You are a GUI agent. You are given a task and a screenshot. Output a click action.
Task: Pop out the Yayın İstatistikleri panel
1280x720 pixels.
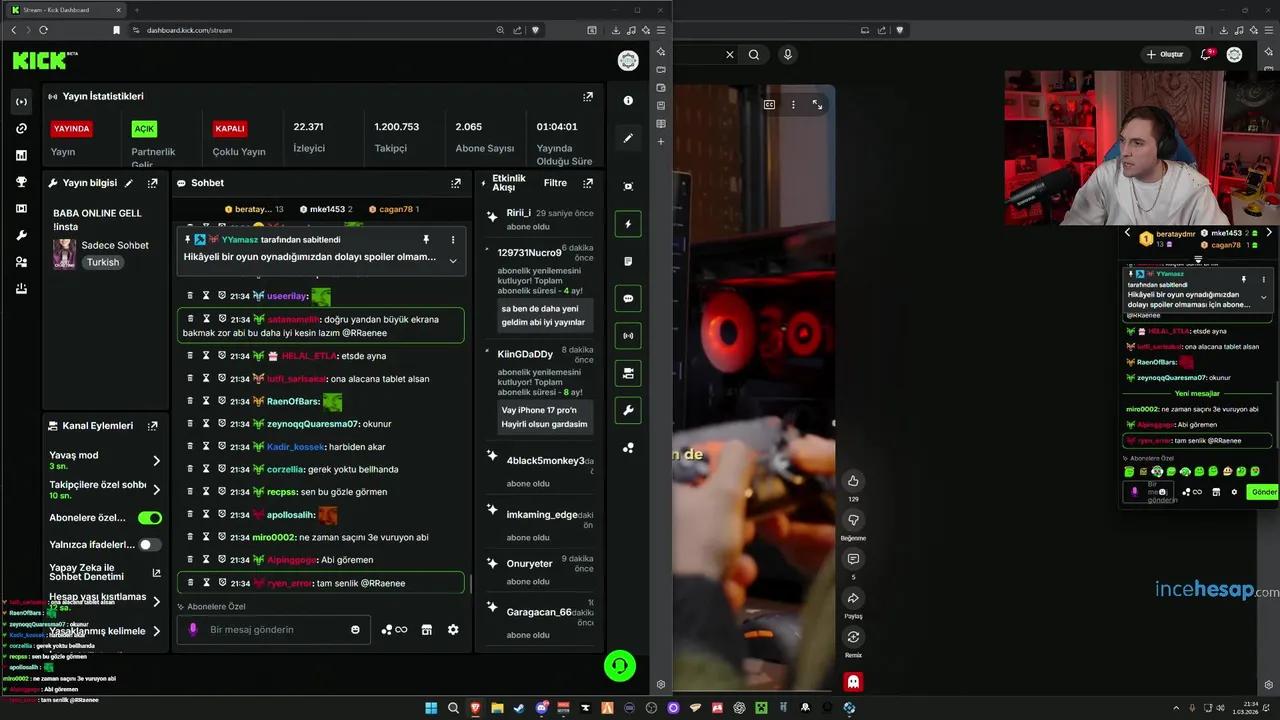coord(588,97)
